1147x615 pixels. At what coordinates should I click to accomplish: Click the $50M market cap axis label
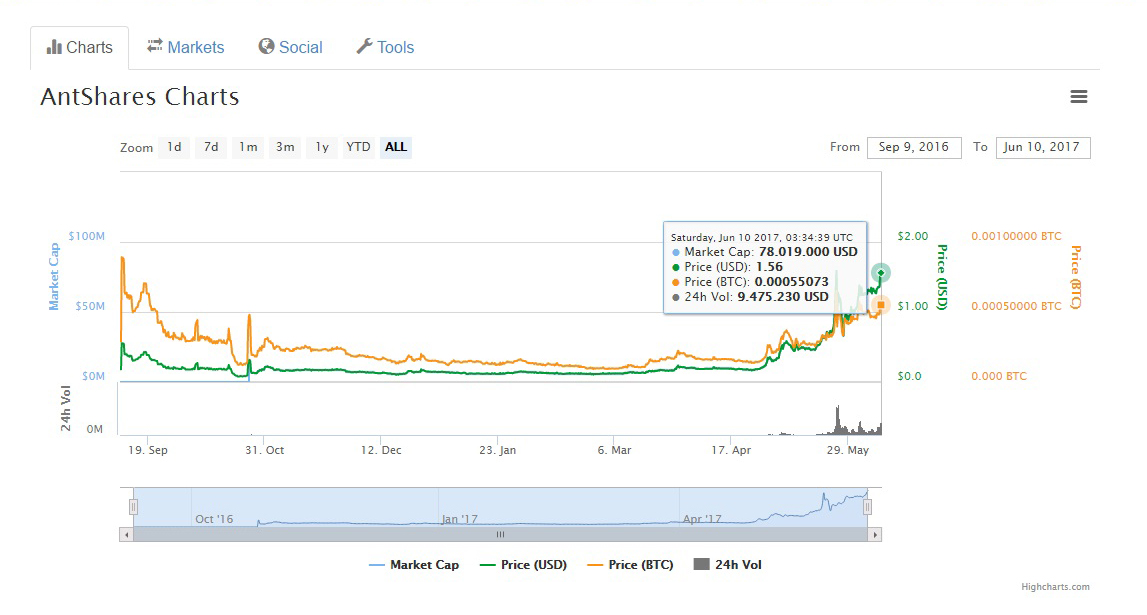[x=90, y=306]
